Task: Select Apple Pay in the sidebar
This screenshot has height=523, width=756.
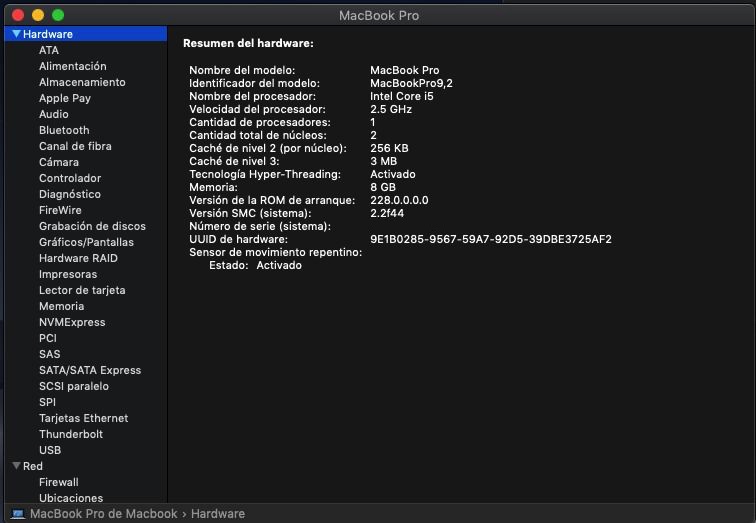Action: pyautogui.click(x=65, y=98)
